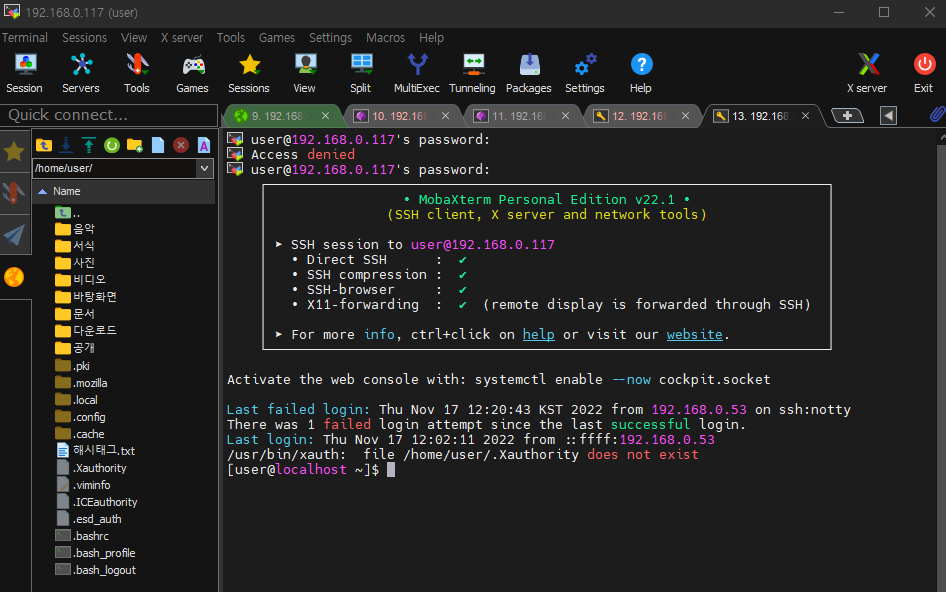Open the View menu
The height and width of the screenshot is (592, 946).
[x=134, y=37]
